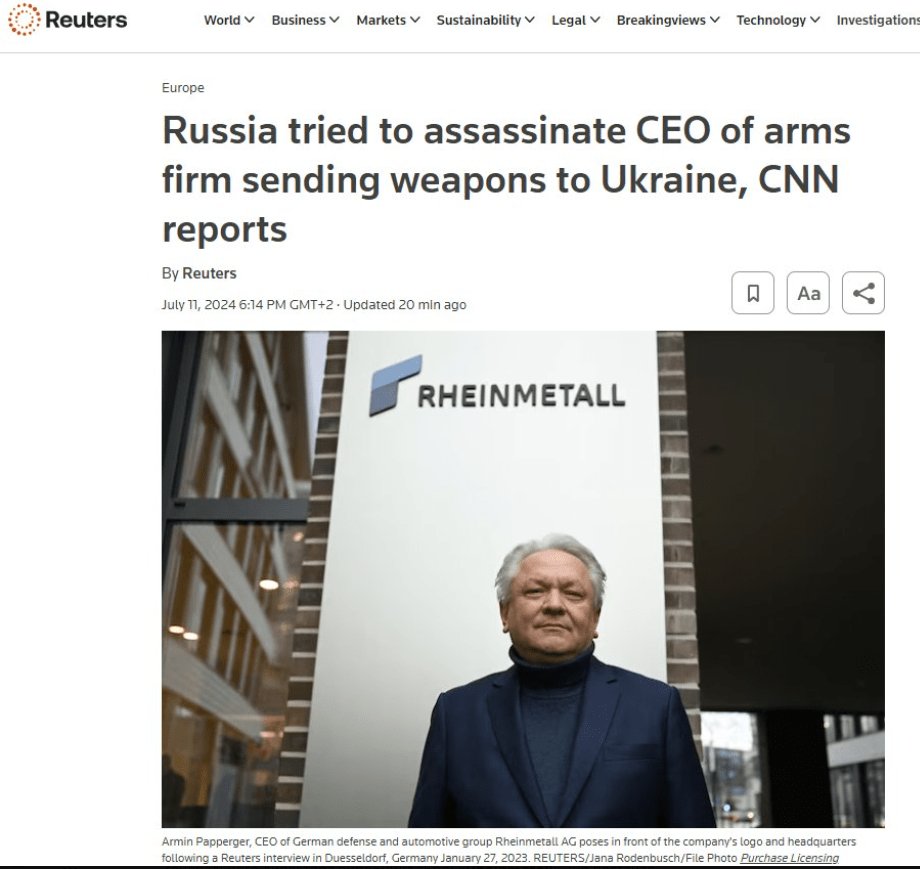Open the Investigations menu item
Image resolution: width=920 pixels, height=869 pixels.
pos(878,20)
